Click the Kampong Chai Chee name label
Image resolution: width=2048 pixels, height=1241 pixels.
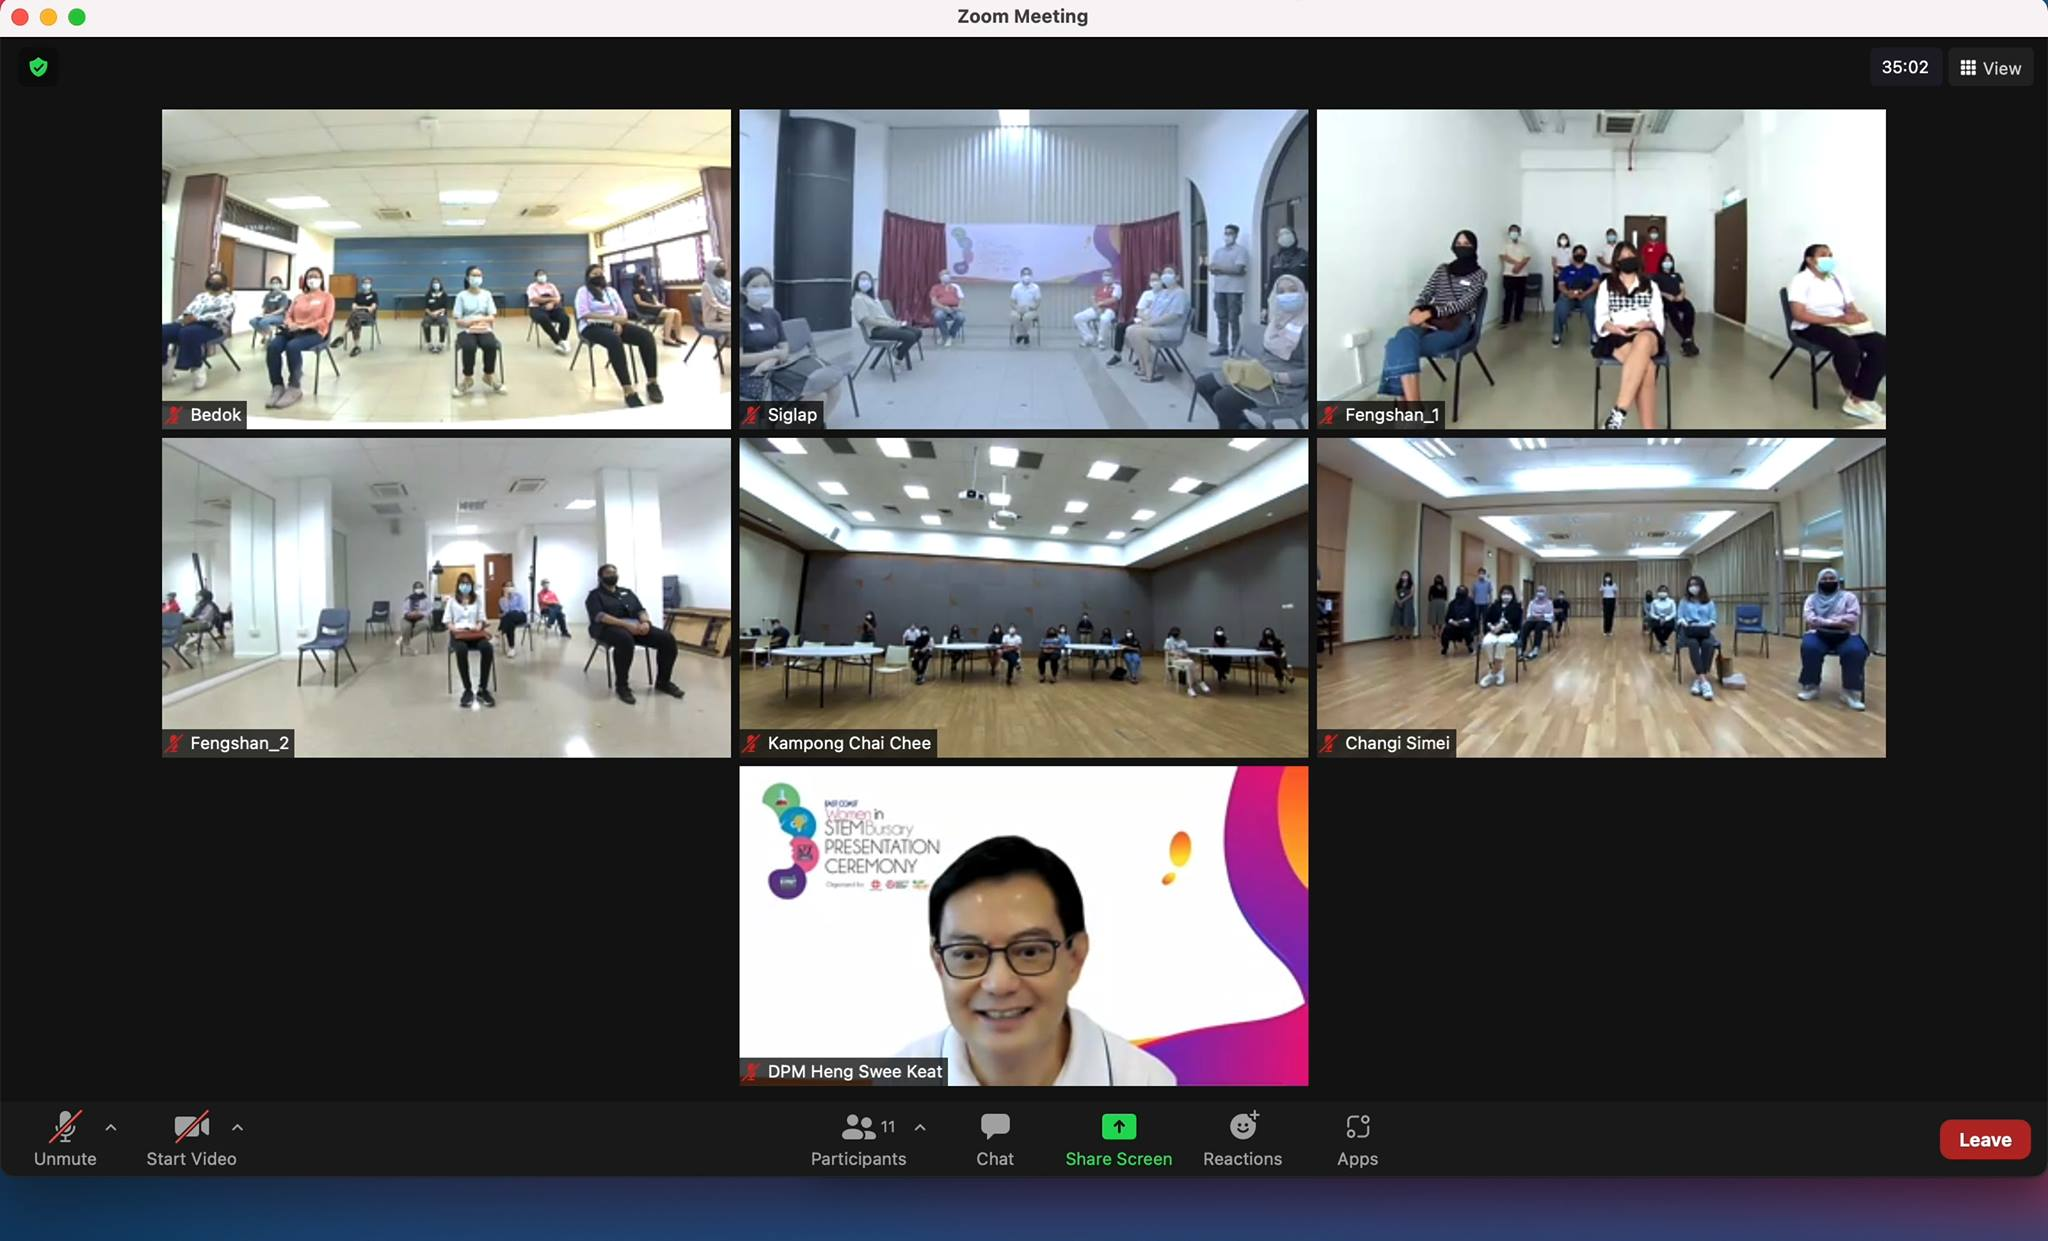(x=849, y=743)
